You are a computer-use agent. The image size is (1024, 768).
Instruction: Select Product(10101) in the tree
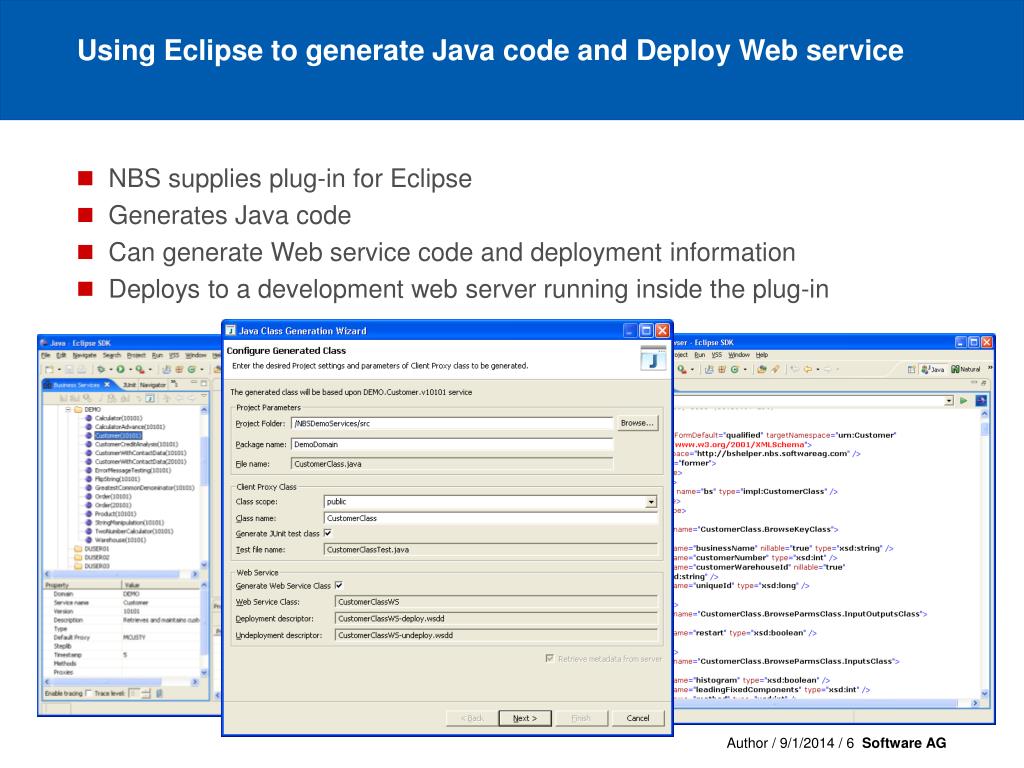click(115, 514)
